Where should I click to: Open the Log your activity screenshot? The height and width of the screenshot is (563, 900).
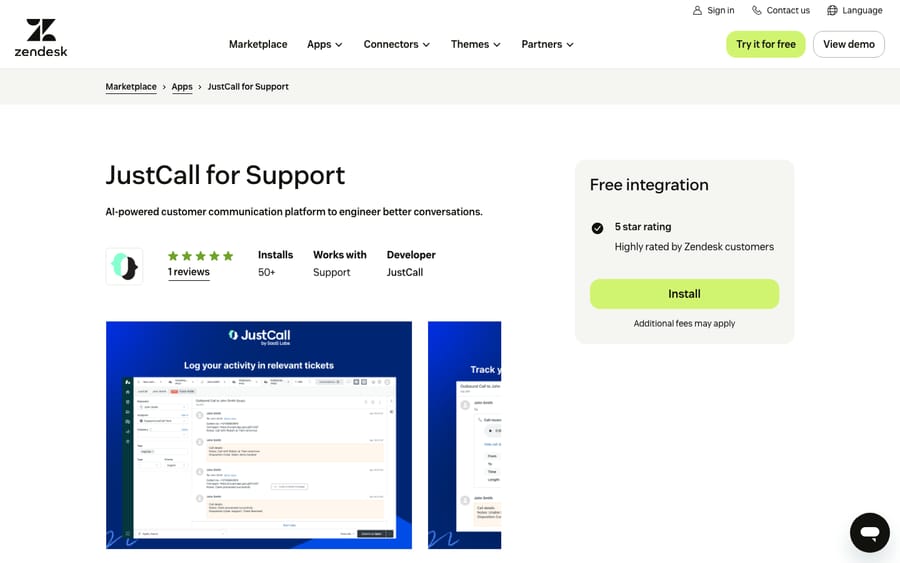click(259, 435)
